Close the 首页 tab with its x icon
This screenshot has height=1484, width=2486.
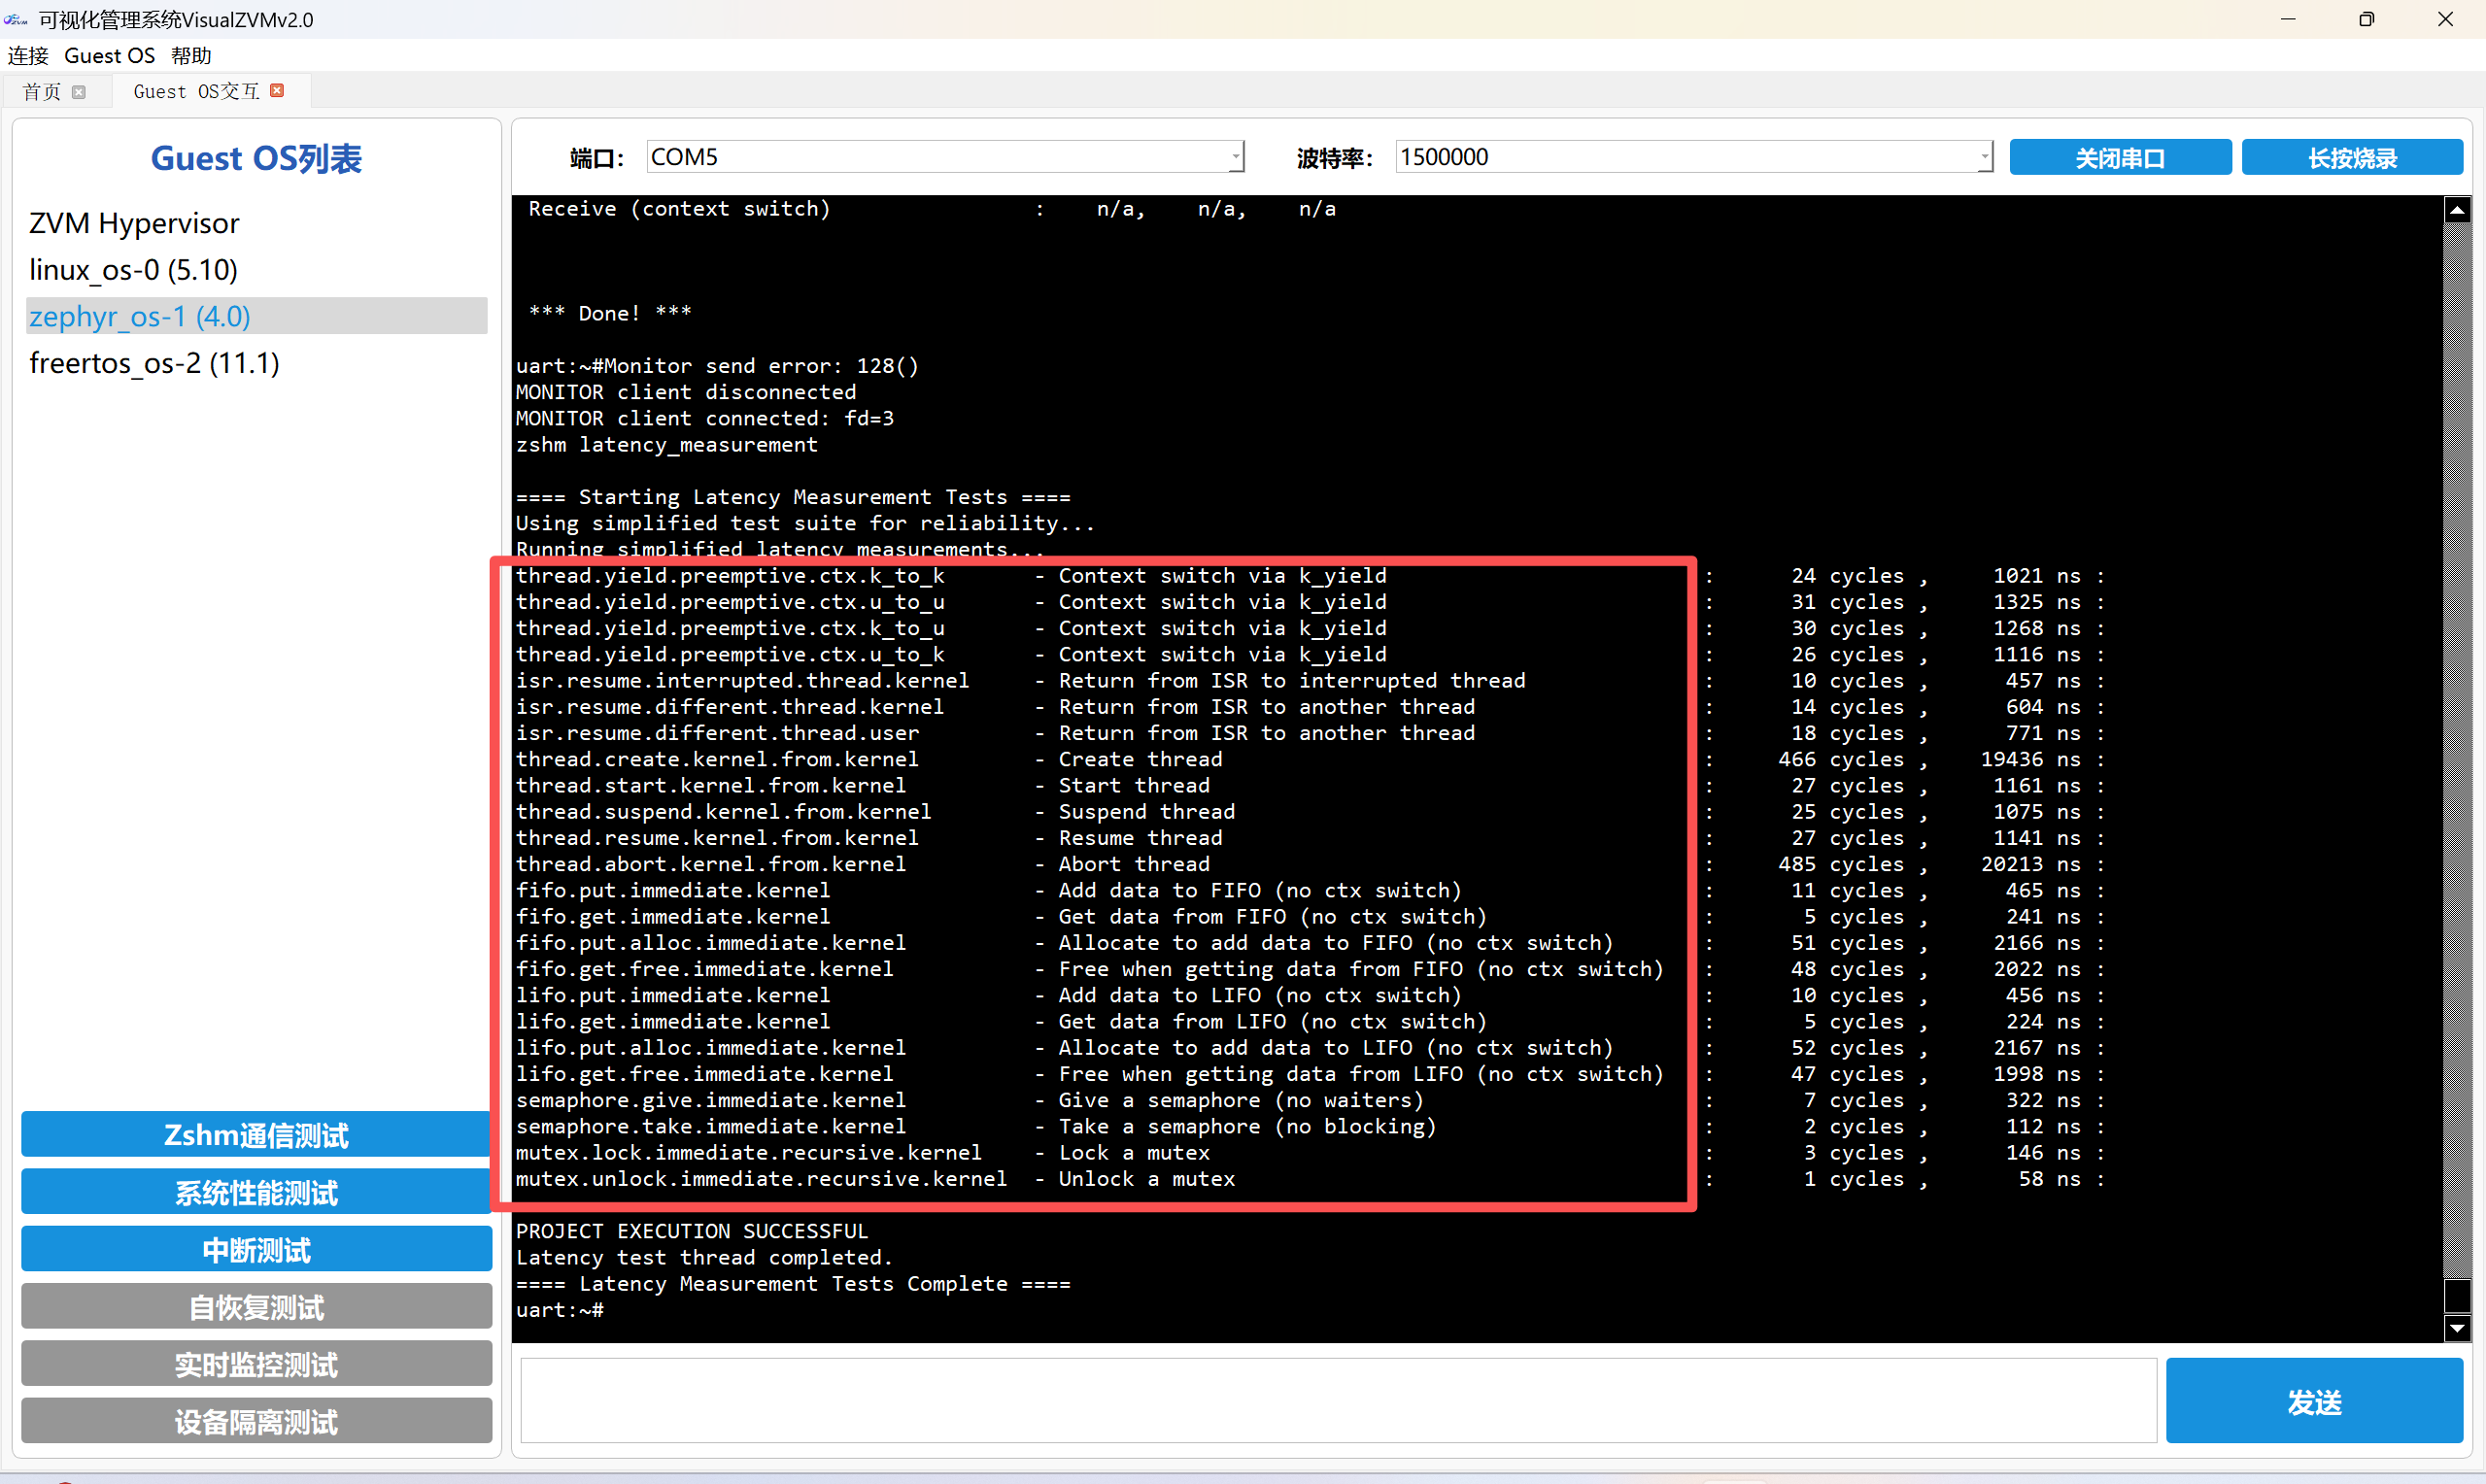coord(79,92)
